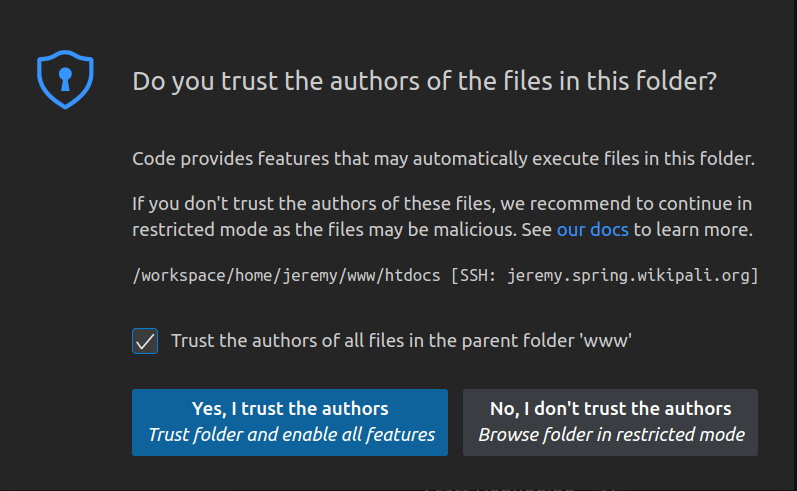Check the trust parent folder 'www' checkbox

pos(145,341)
